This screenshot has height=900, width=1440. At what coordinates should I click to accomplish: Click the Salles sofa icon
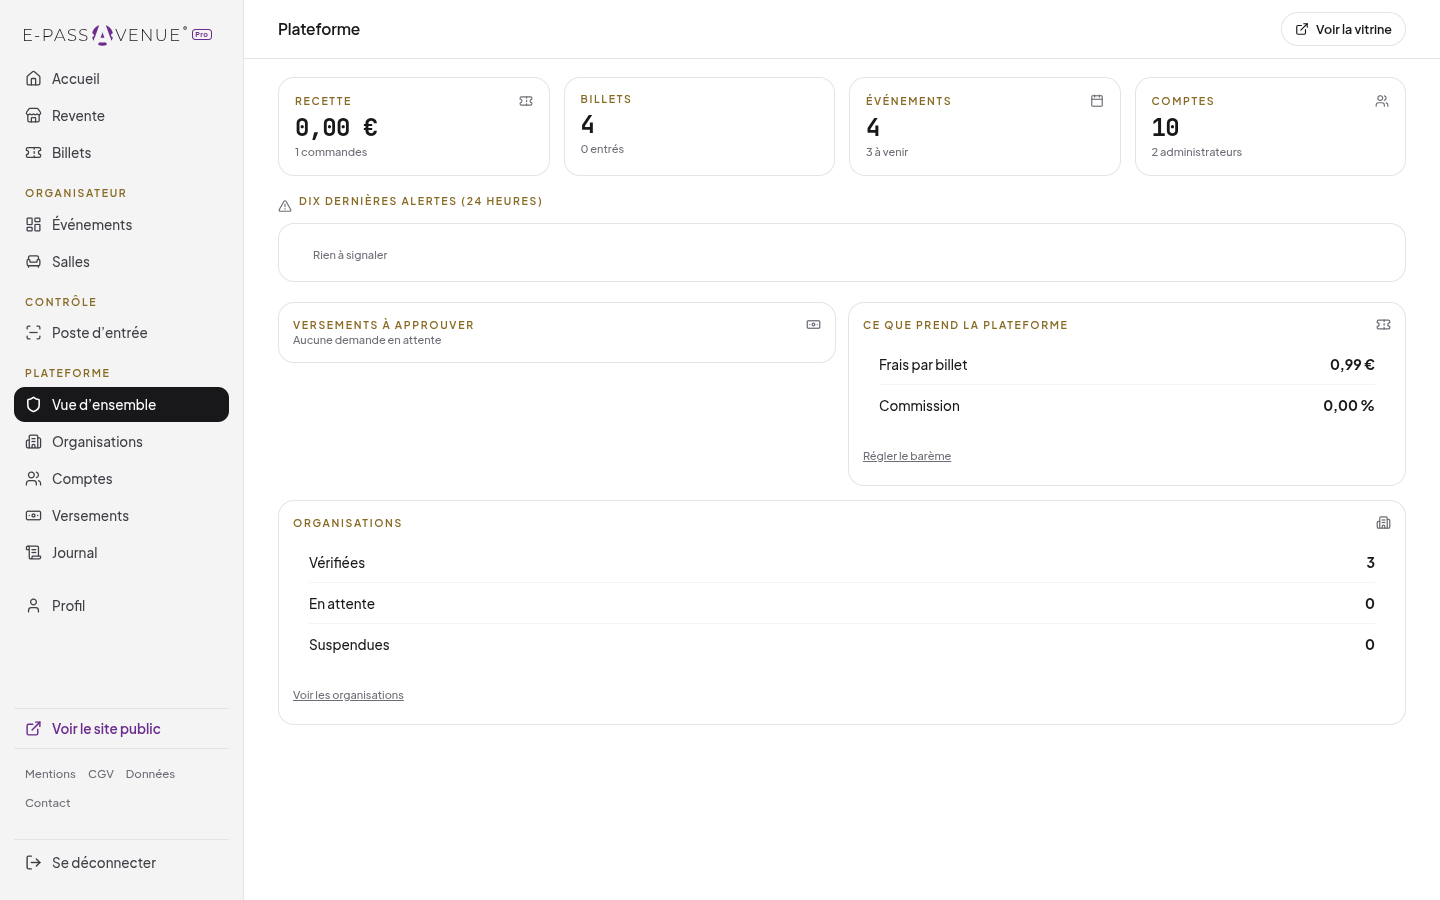[x=34, y=262]
